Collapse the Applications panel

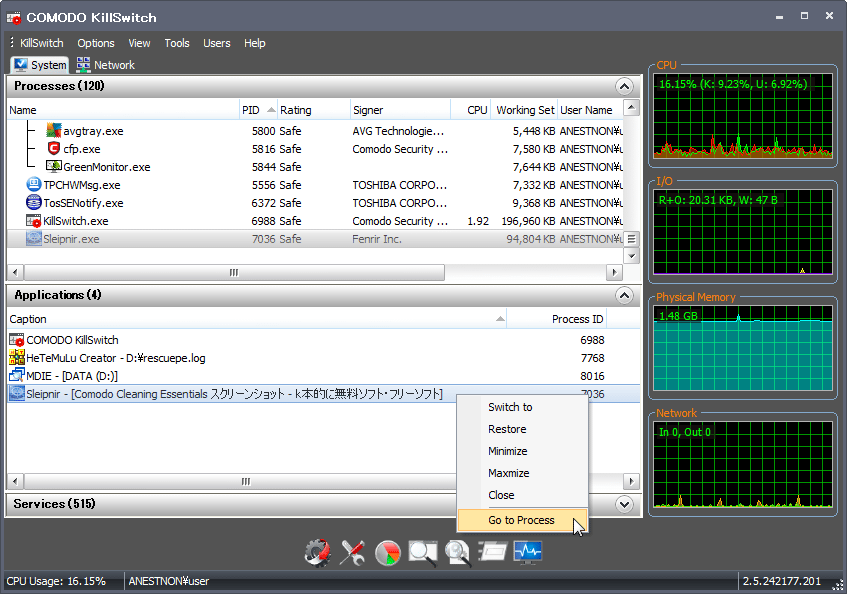click(624, 295)
